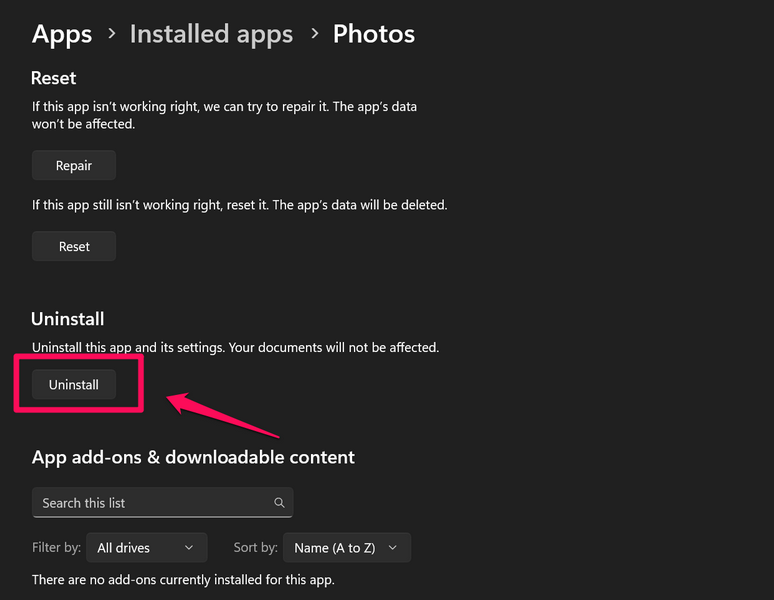Click the Reset section heading
The image size is (774, 600).
click(x=54, y=78)
